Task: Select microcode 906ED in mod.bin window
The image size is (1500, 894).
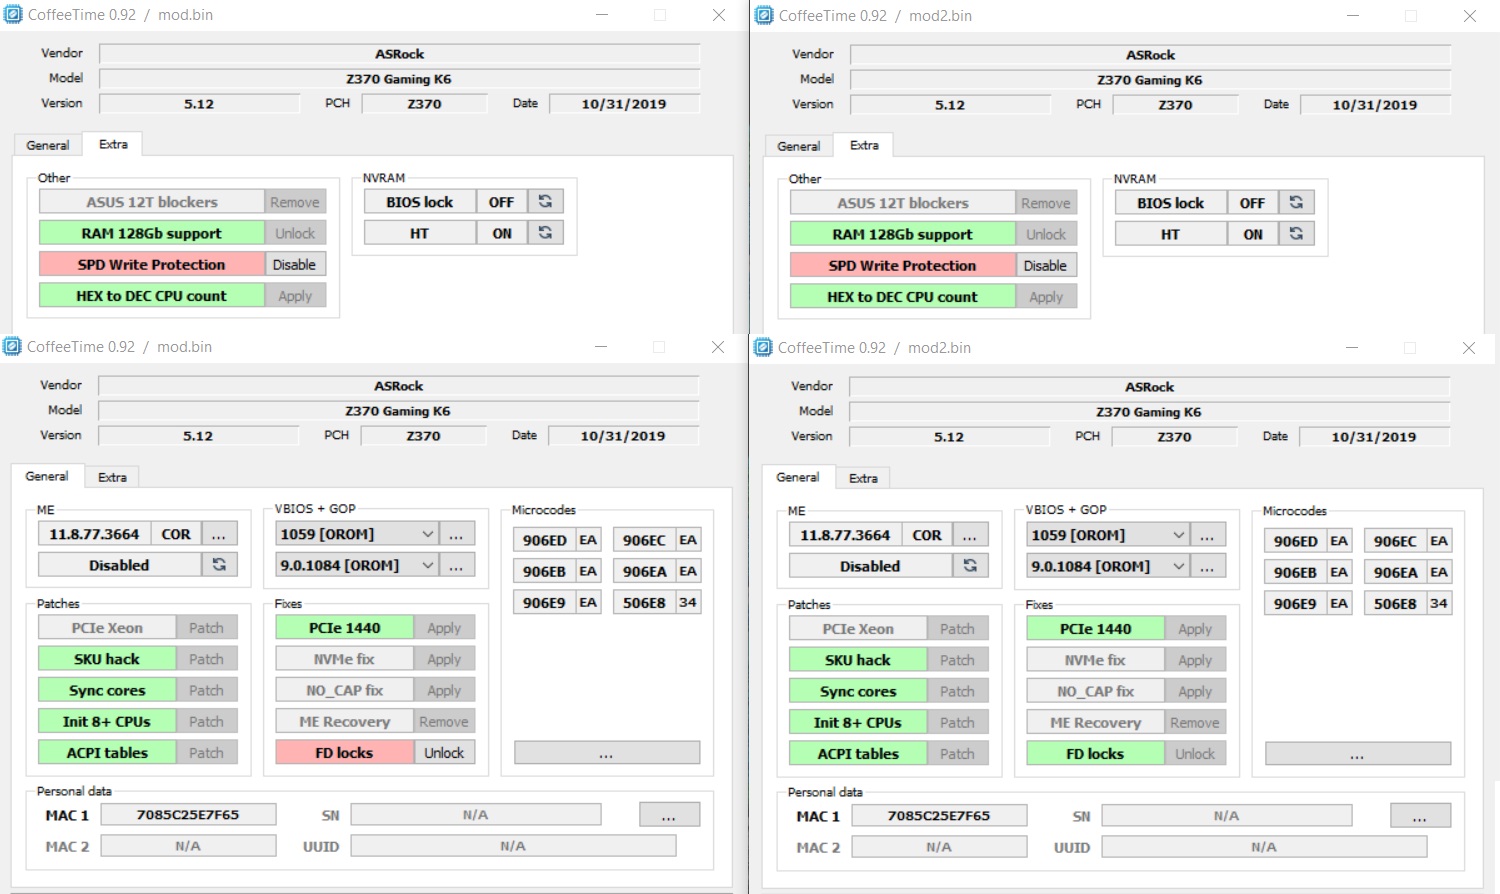Action: (545, 540)
